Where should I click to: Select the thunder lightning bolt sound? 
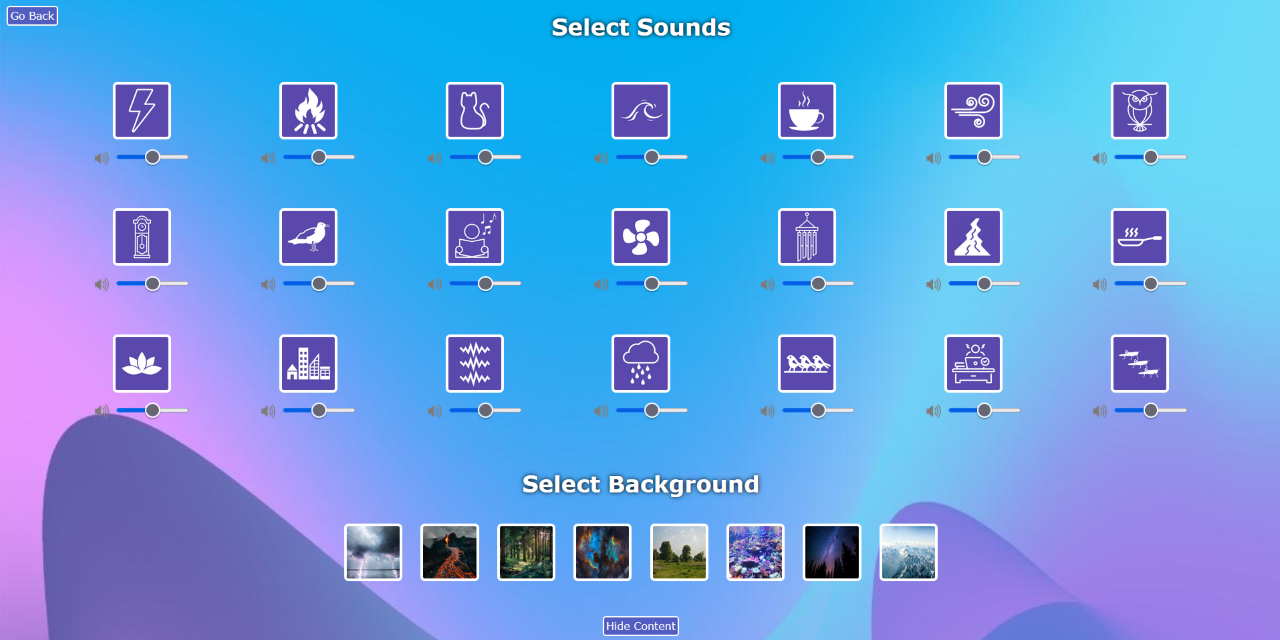click(142, 111)
